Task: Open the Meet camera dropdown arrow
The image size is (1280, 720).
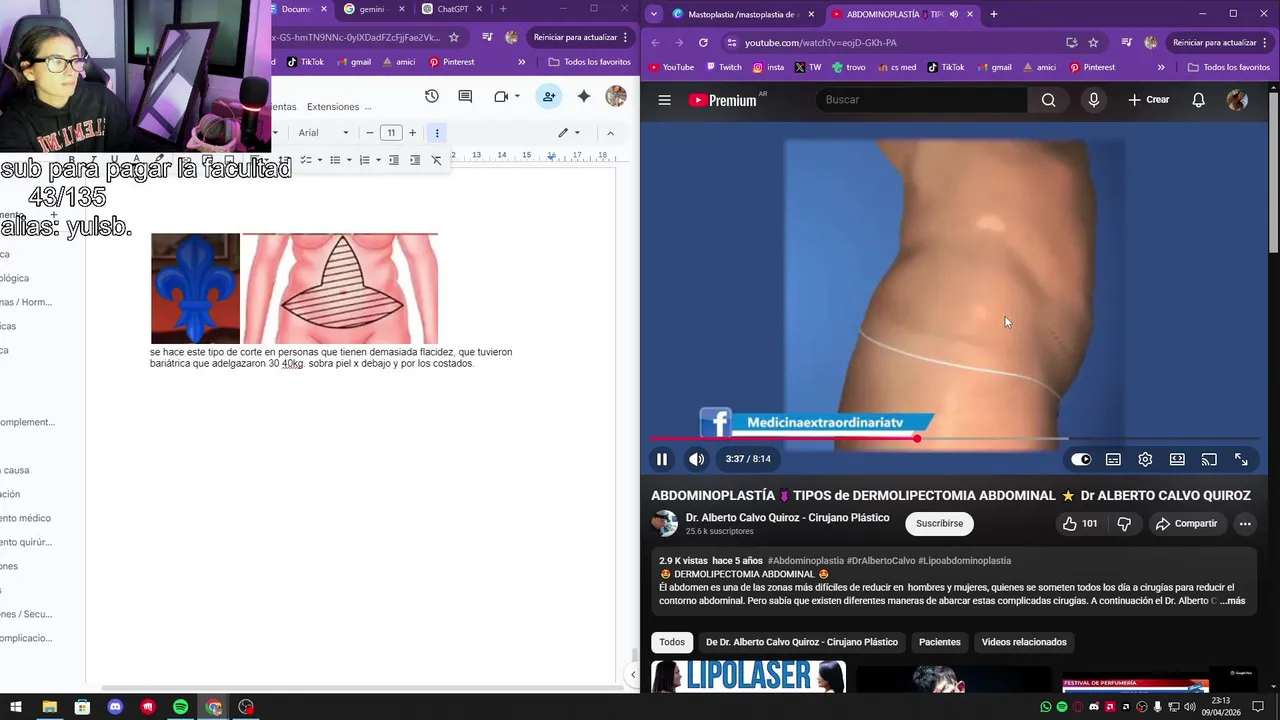Action: [x=517, y=97]
